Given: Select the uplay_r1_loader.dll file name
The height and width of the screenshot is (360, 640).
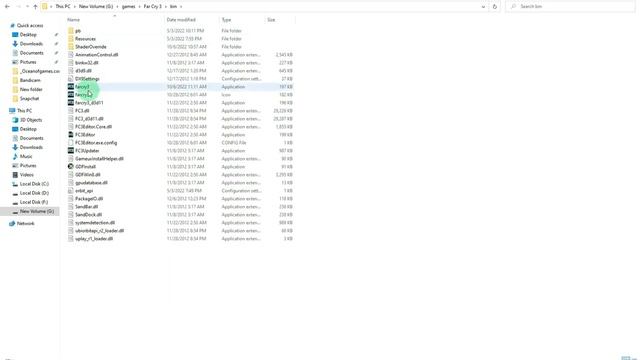Looking at the screenshot, I should coord(94,239).
